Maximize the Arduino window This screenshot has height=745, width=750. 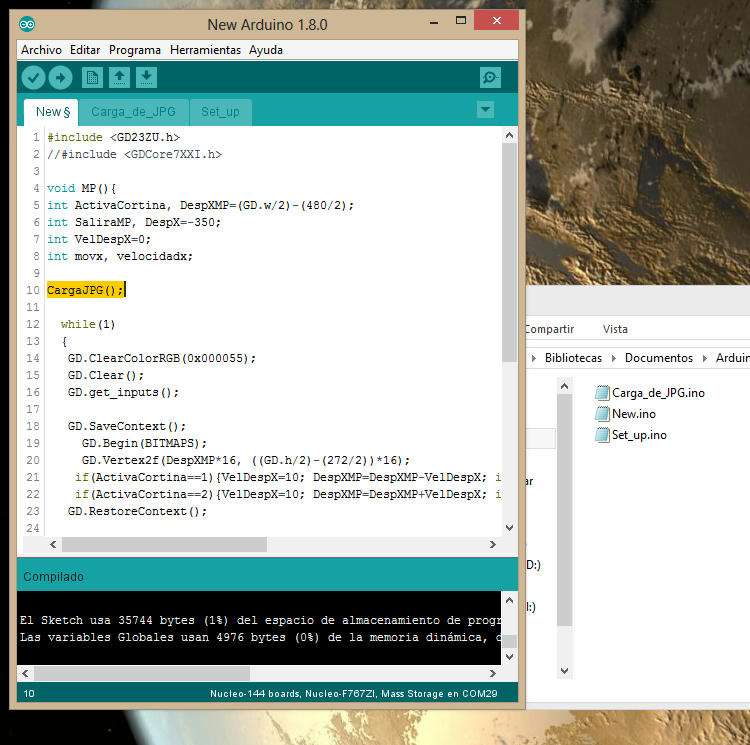point(461,21)
